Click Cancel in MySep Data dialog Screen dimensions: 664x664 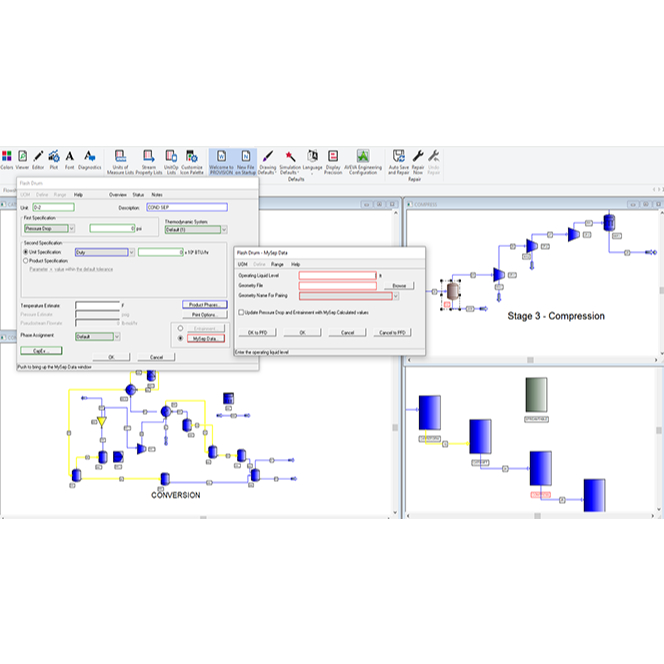pyautogui.click(x=347, y=332)
